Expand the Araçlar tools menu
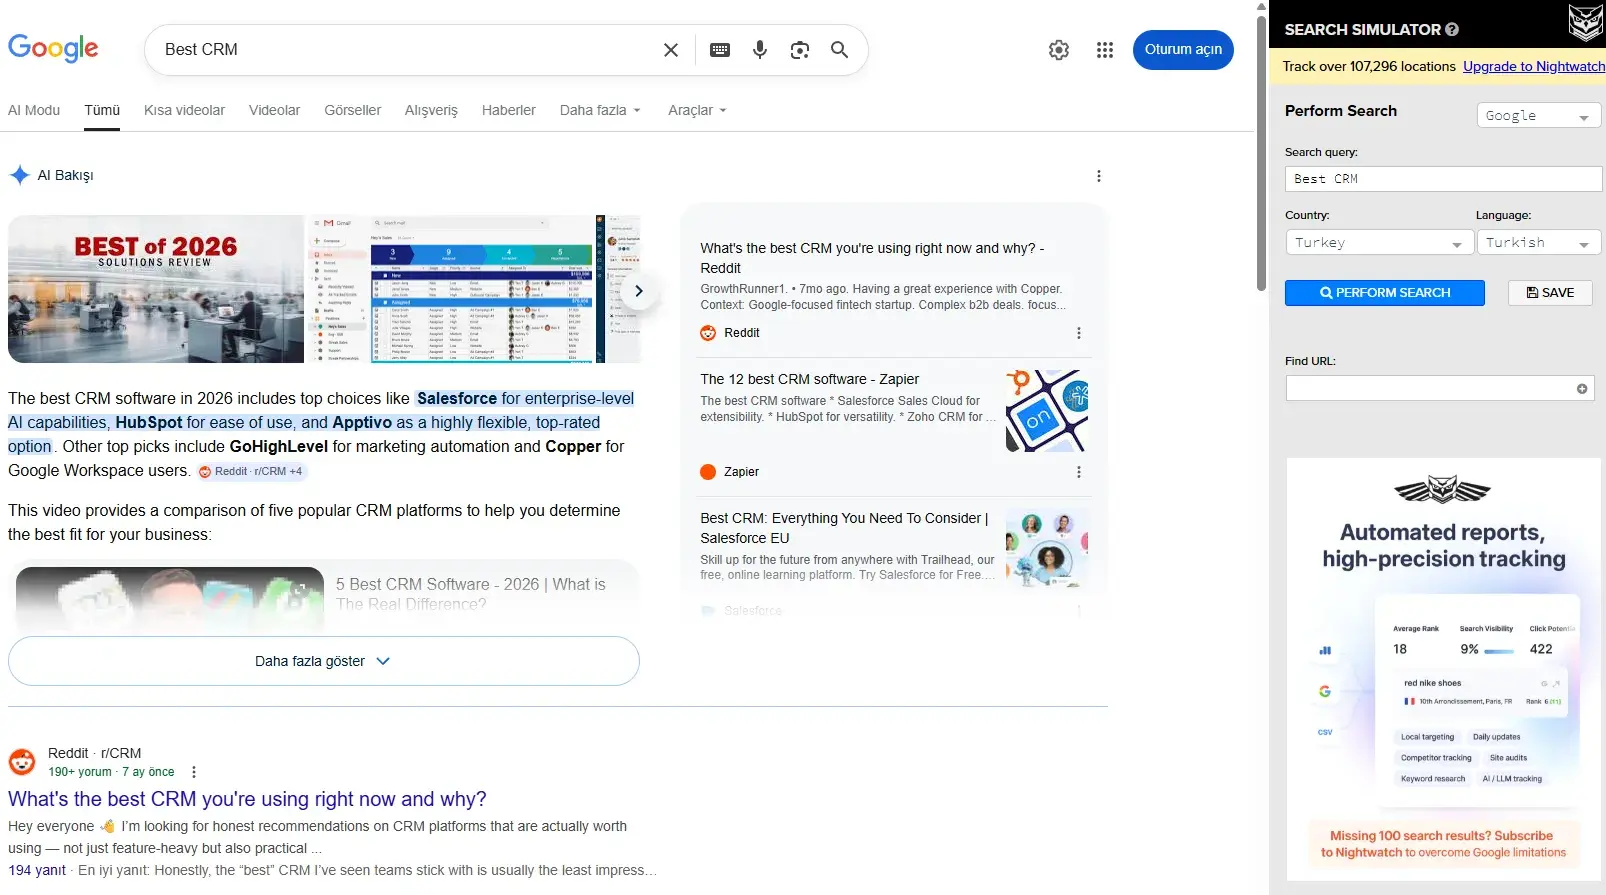The image size is (1606, 895). tap(697, 110)
